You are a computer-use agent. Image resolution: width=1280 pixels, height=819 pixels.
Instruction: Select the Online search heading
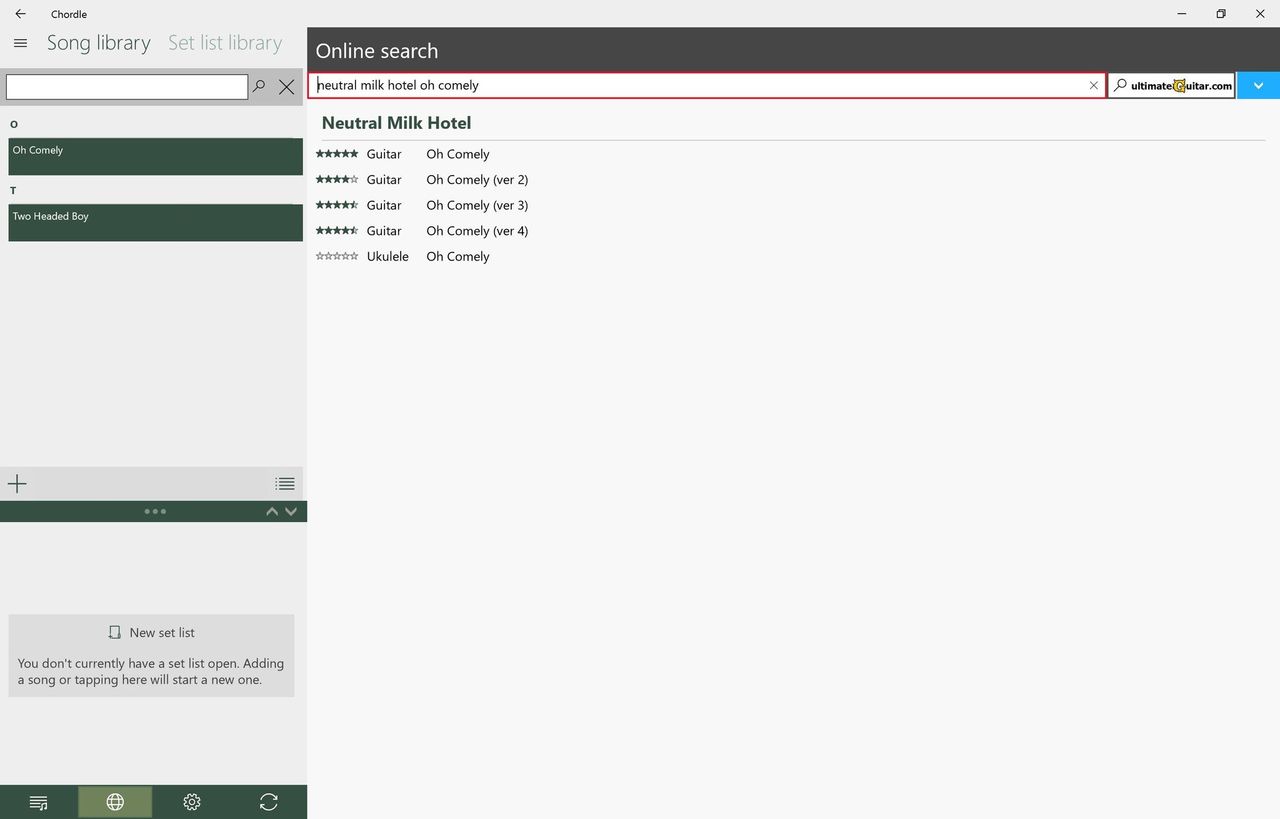point(377,51)
